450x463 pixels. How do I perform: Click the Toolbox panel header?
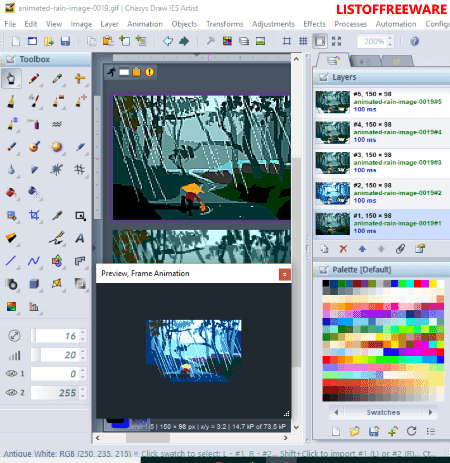[x=46, y=59]
